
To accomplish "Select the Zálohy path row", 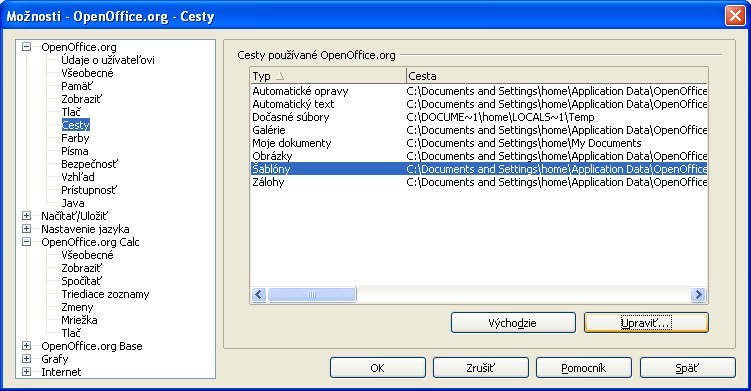I will pos(479,182).
